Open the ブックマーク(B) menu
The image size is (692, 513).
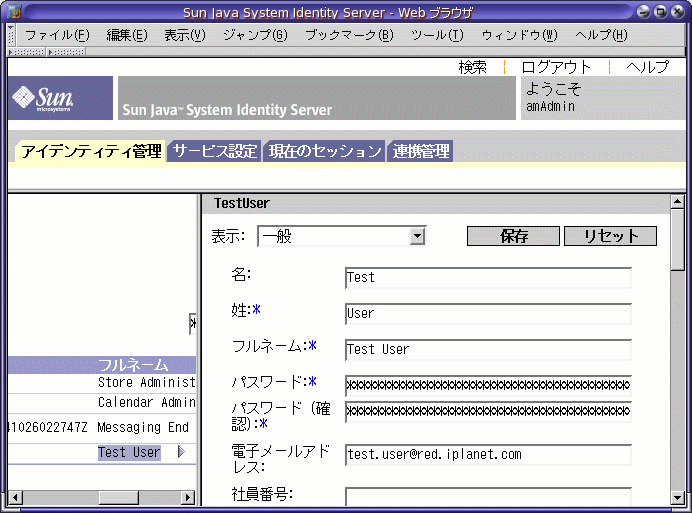349,35
